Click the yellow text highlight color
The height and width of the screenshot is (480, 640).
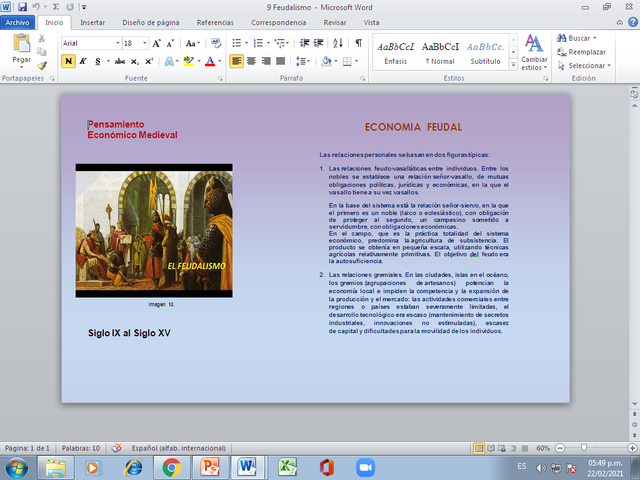pyautogui.click(x=188, y=62)
